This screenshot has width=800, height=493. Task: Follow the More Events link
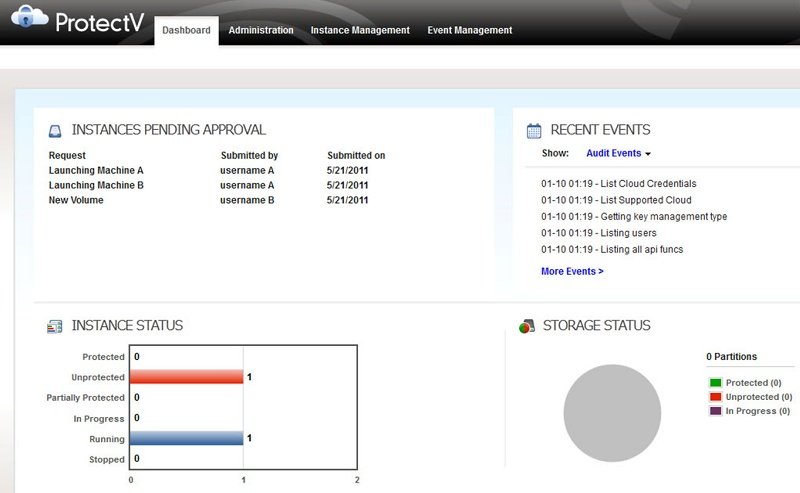point(572,272)
